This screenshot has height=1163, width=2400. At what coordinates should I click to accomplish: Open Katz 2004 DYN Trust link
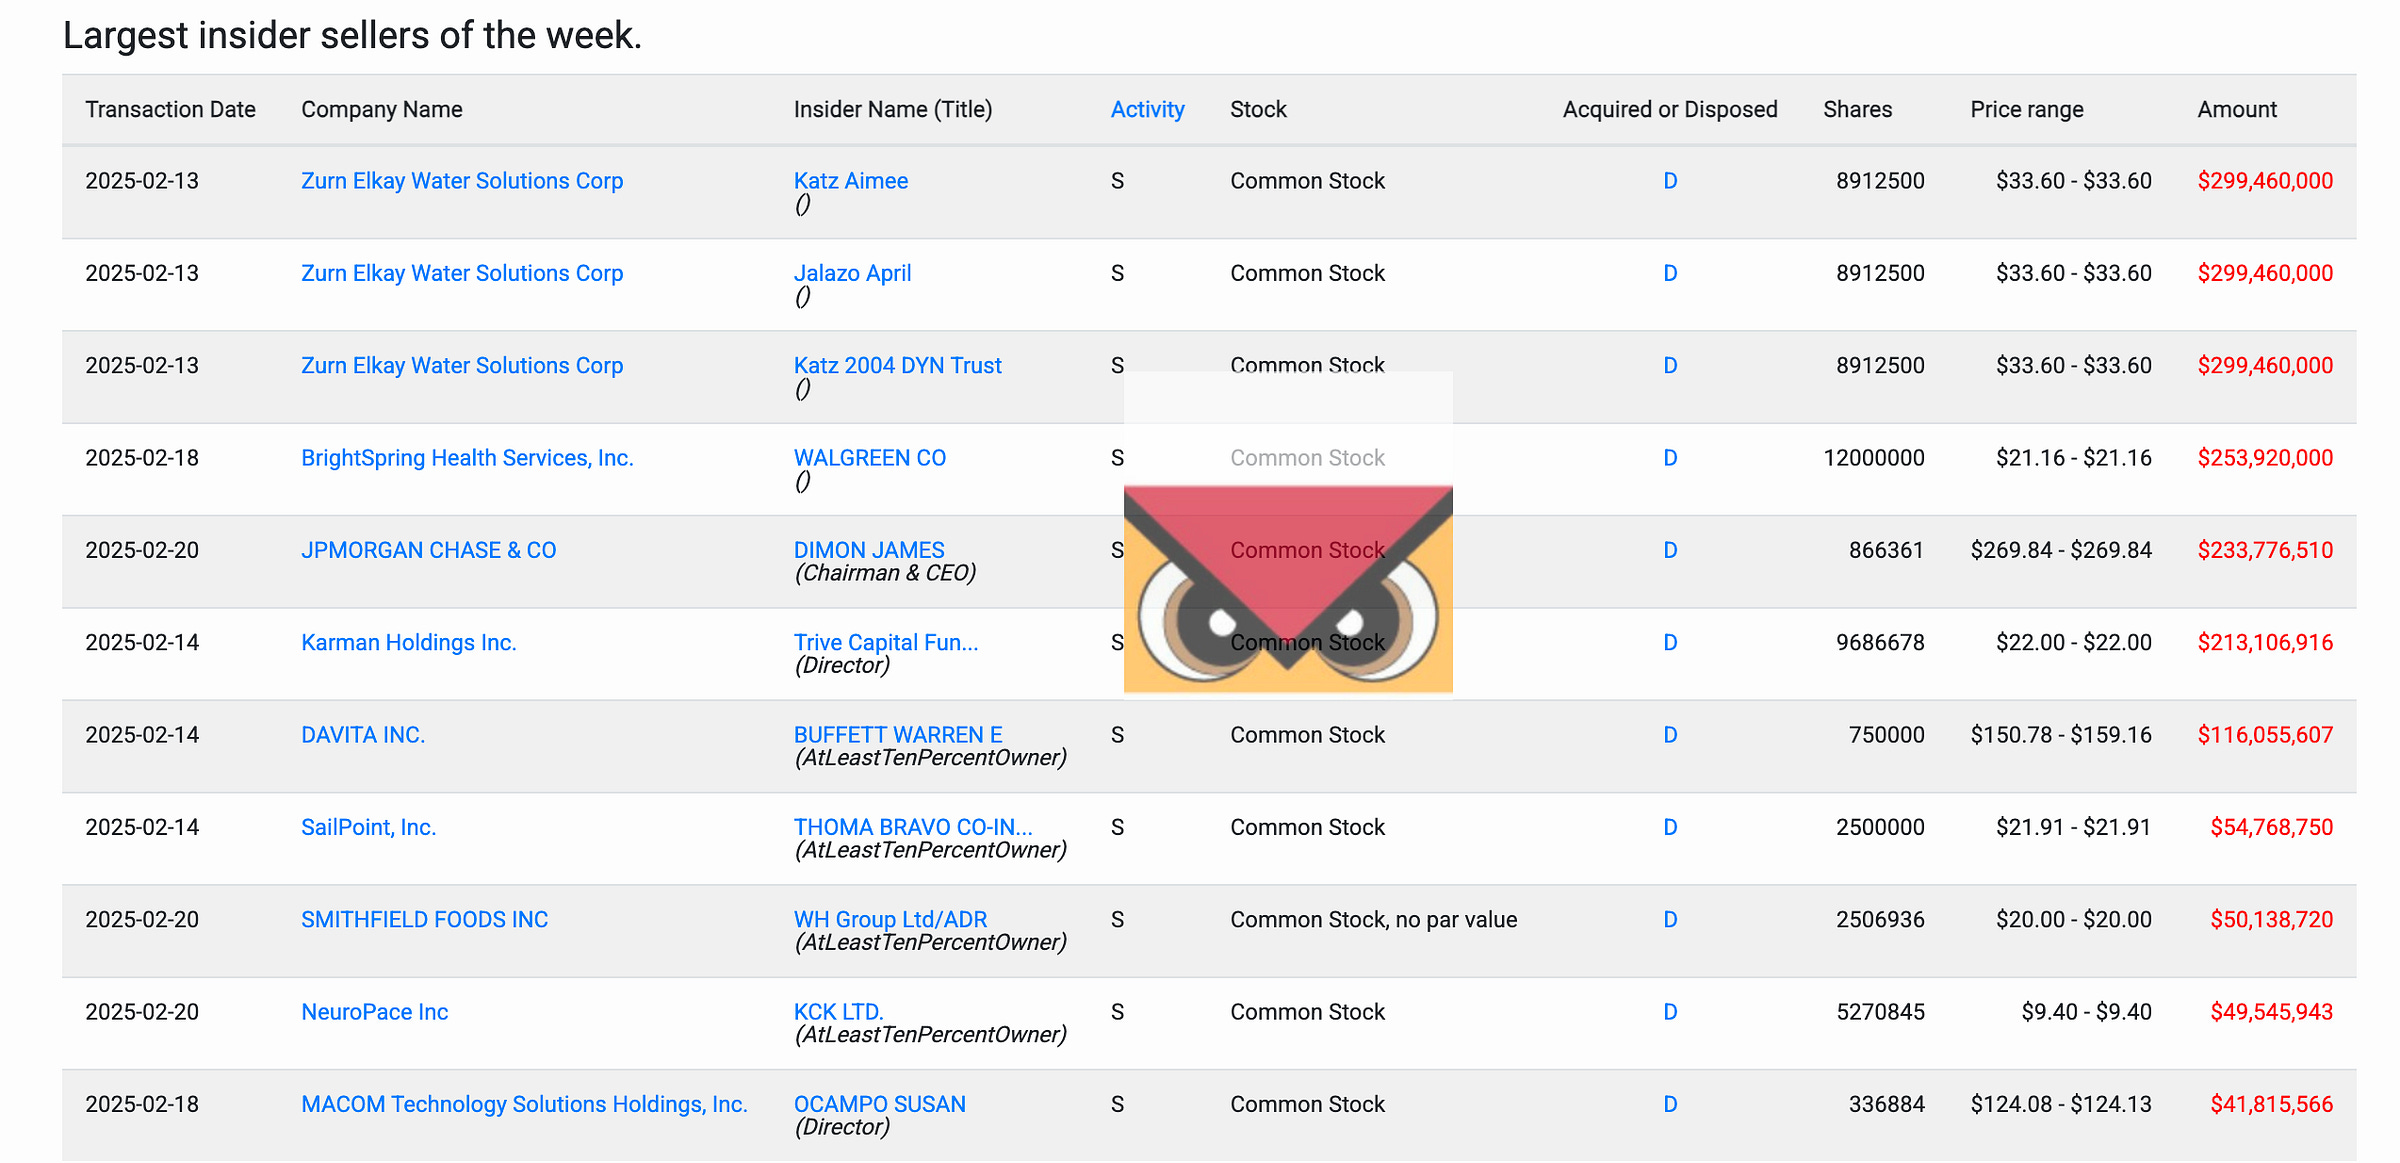(x=897, y=365)
